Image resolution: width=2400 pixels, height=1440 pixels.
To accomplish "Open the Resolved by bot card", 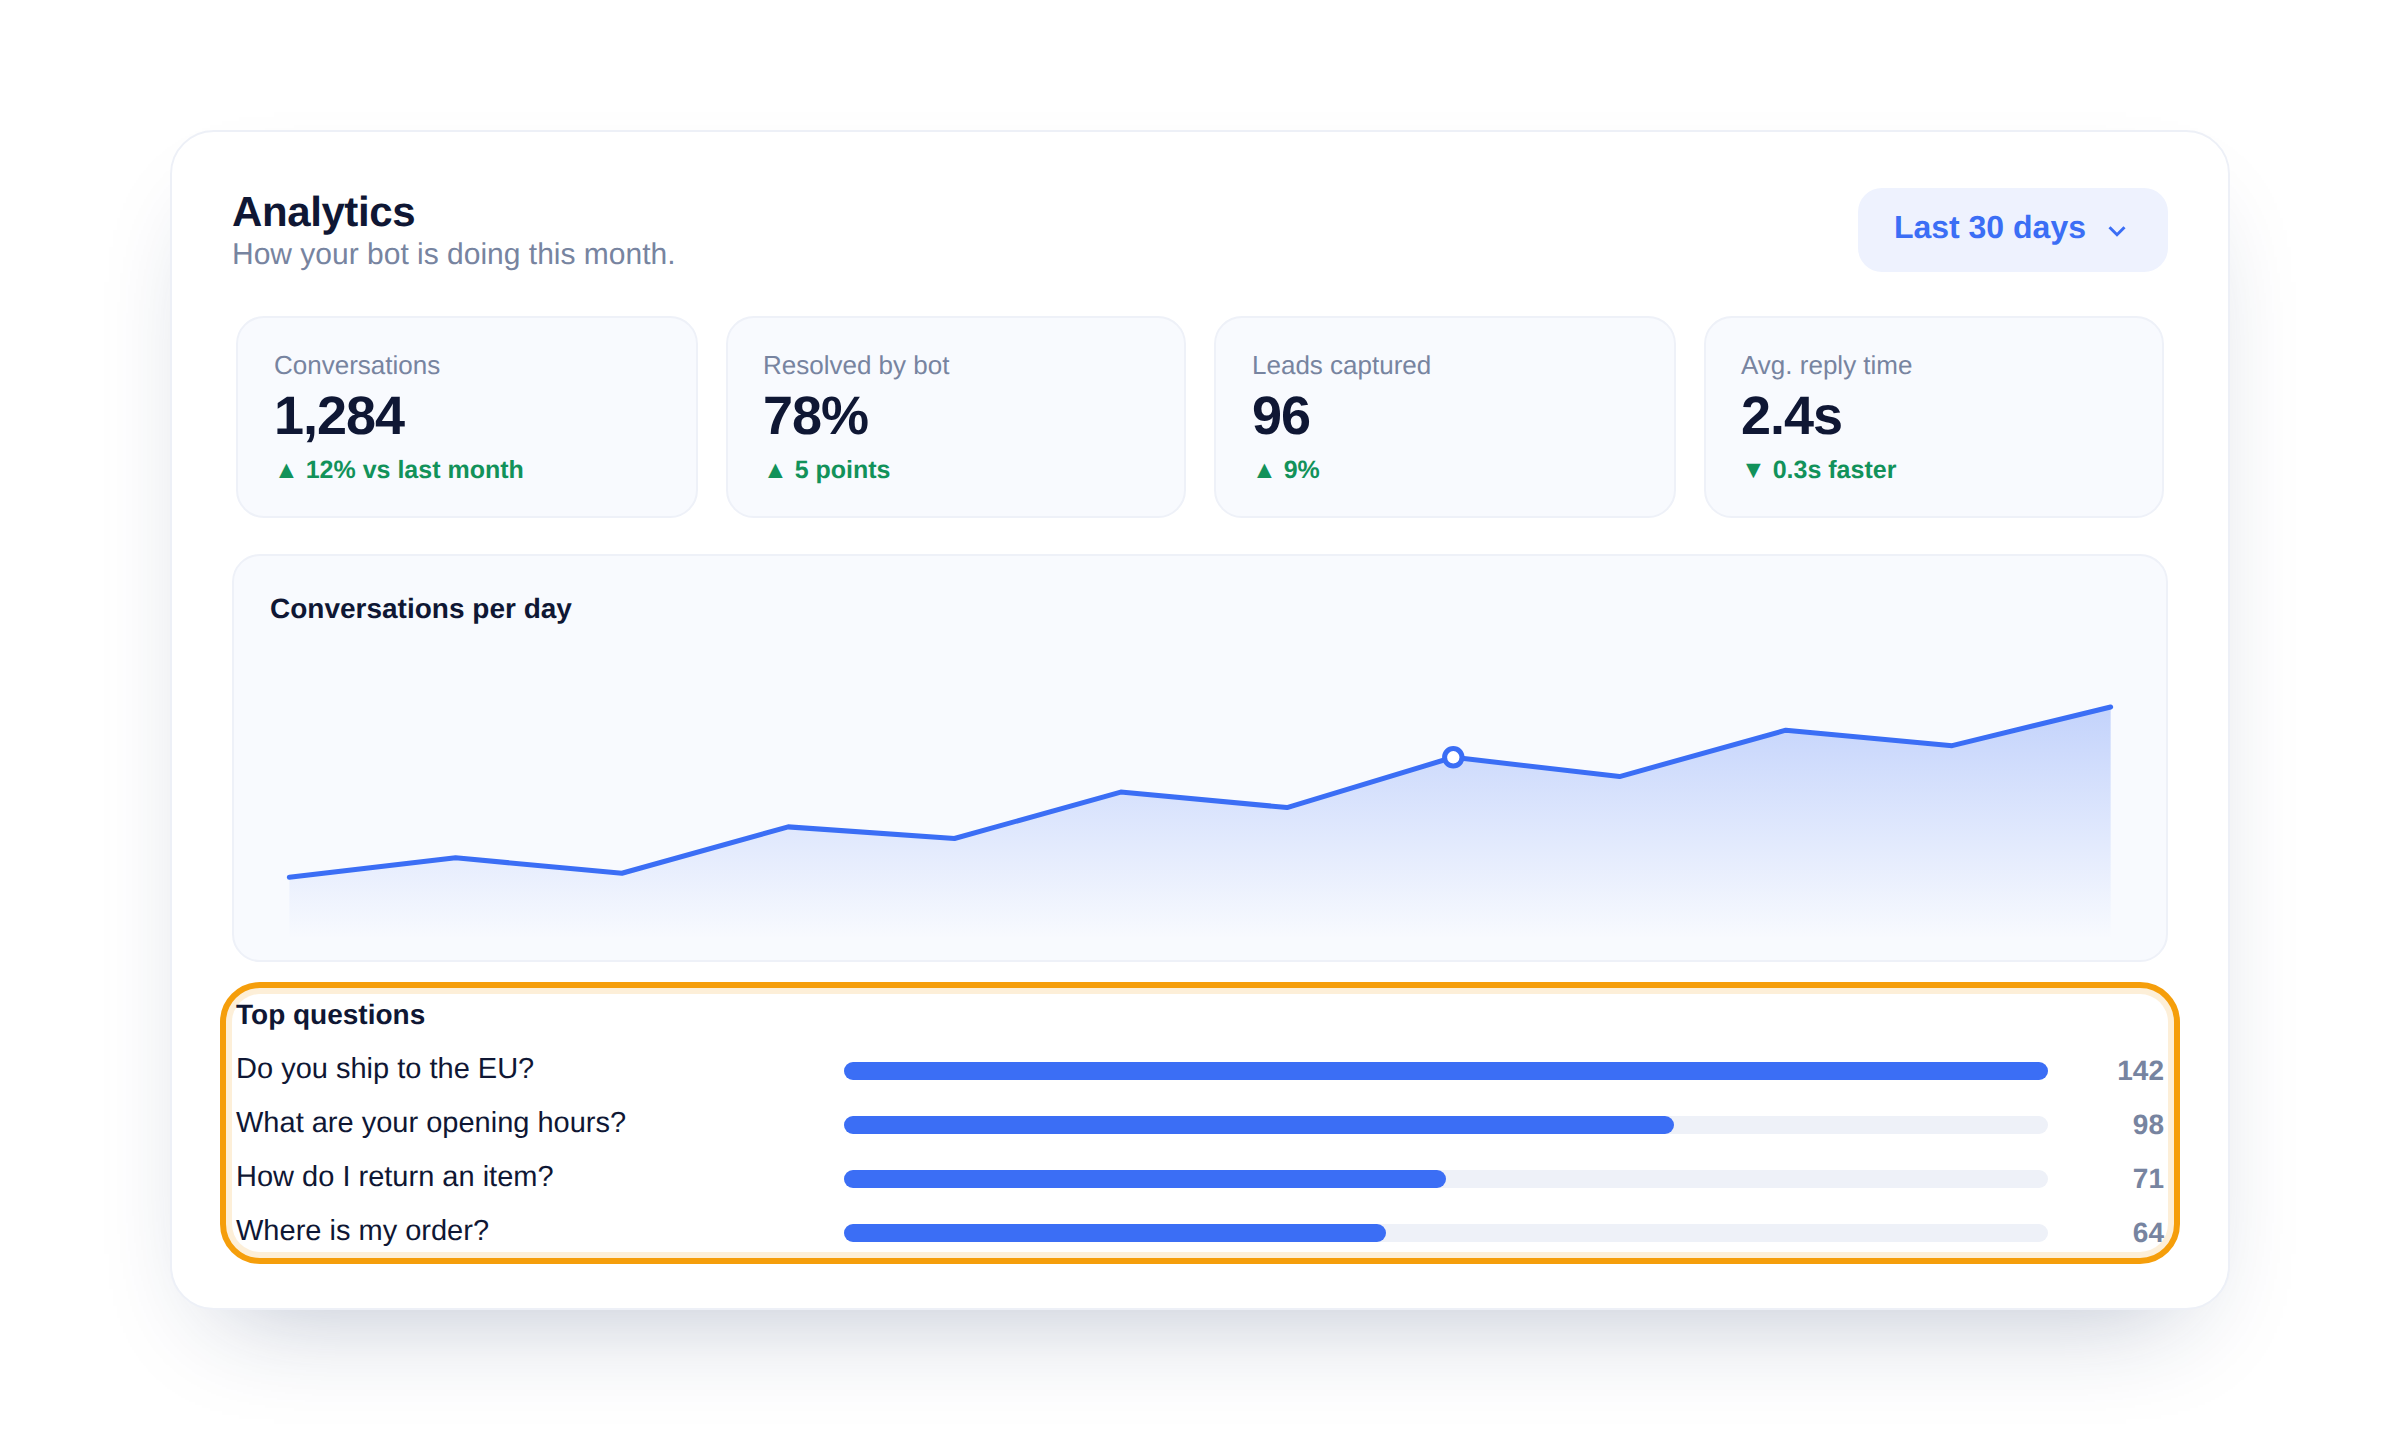I will tap(955, 417).
